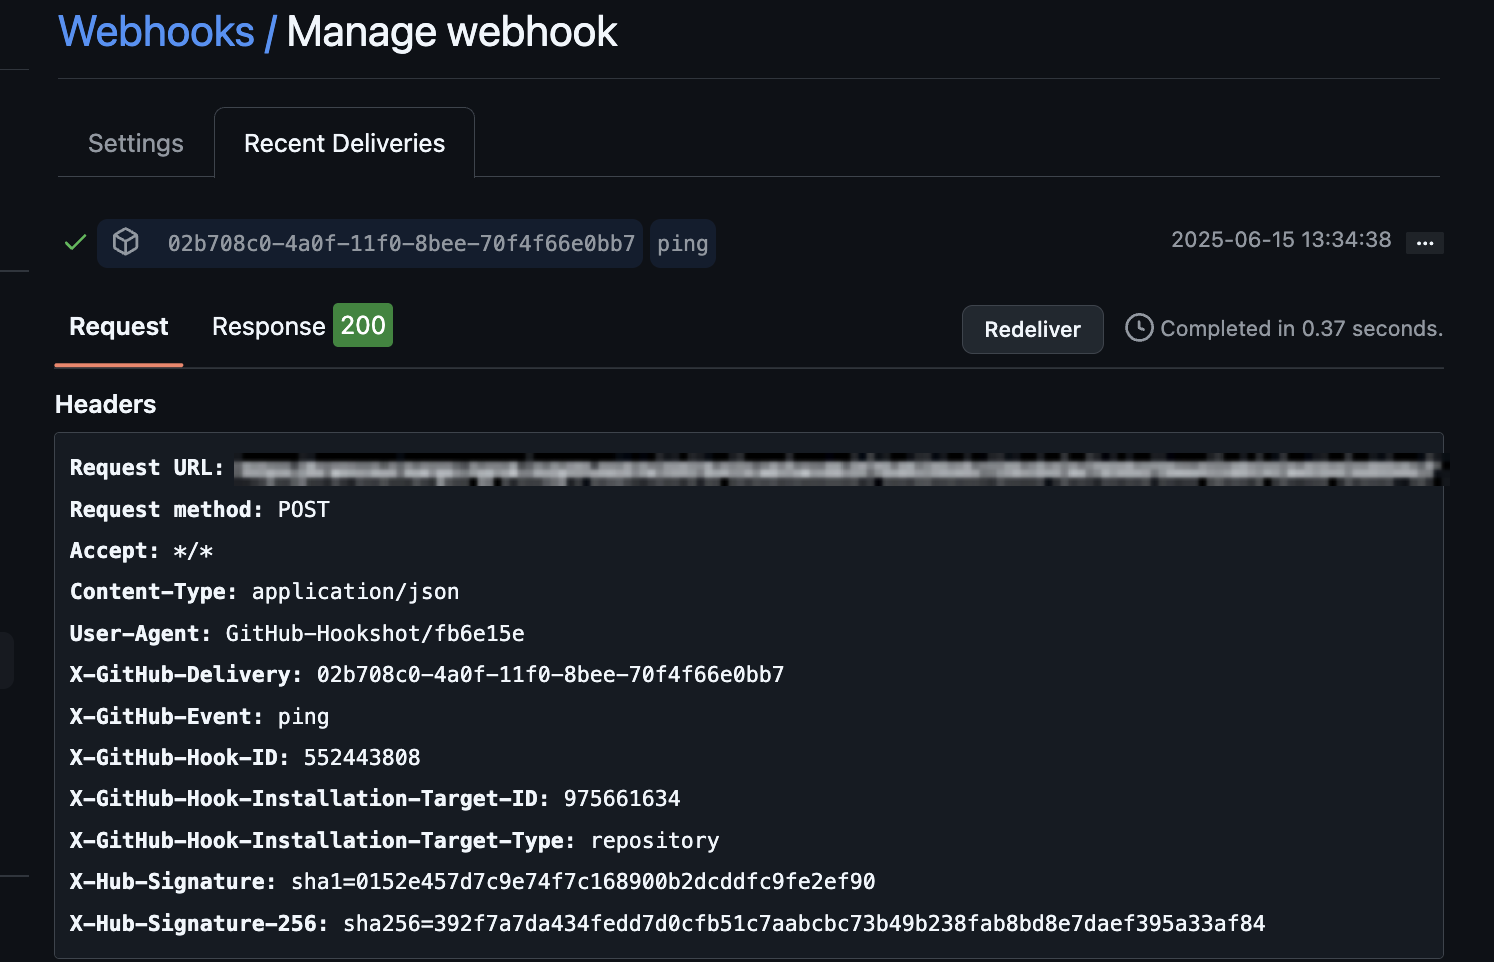Show the Response tab
This screenshot has width=1494, height=962.
[268, 327]
